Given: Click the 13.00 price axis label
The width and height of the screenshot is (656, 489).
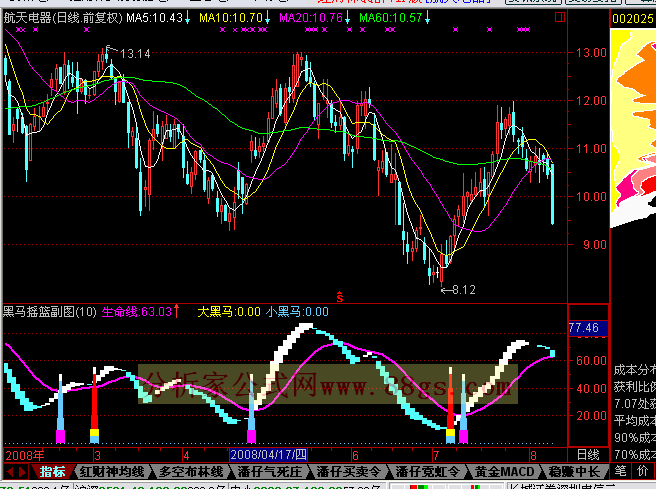Looking at the screenshot, I should tap(591, 53).
